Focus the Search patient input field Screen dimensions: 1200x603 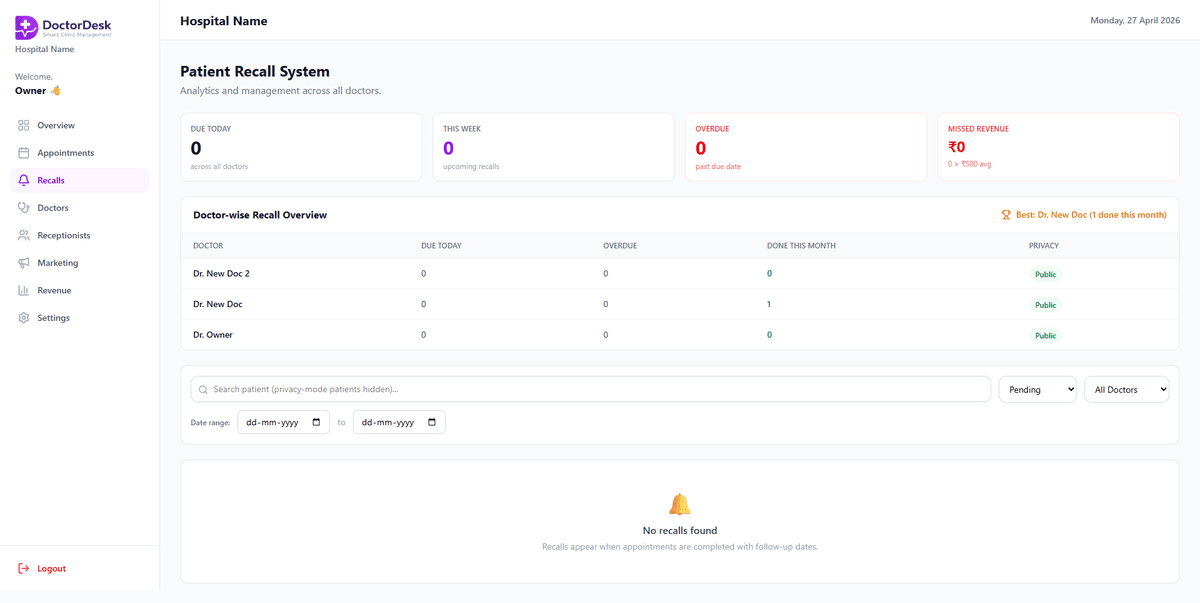(591, 390)
